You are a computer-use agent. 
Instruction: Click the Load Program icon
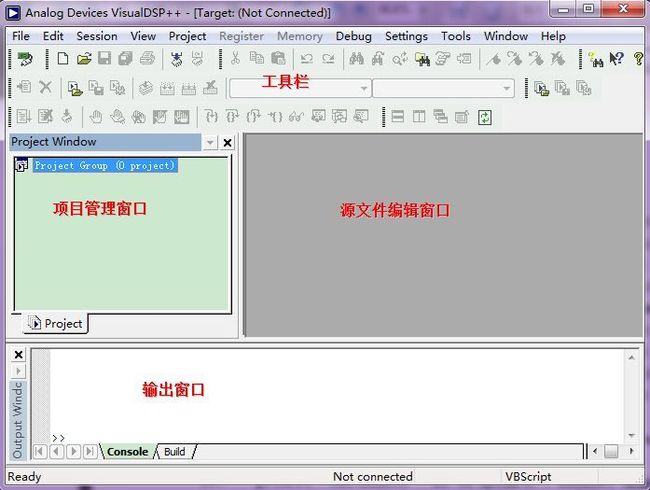[x=177, y=59]
